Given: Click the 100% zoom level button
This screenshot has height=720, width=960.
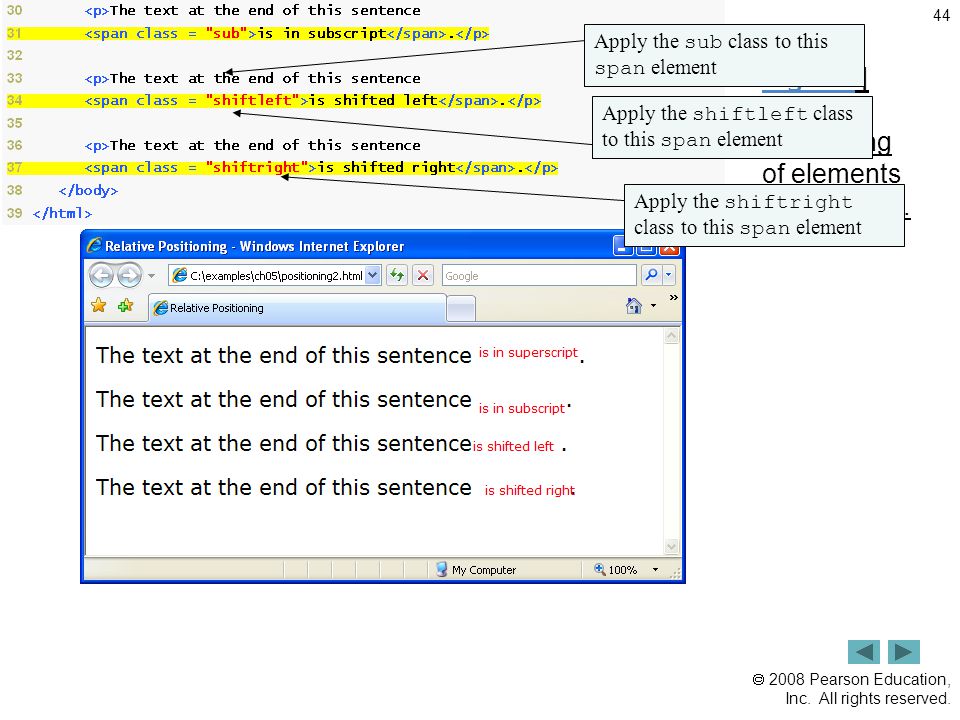Looking at the screenshot, I should click(616, 569).
